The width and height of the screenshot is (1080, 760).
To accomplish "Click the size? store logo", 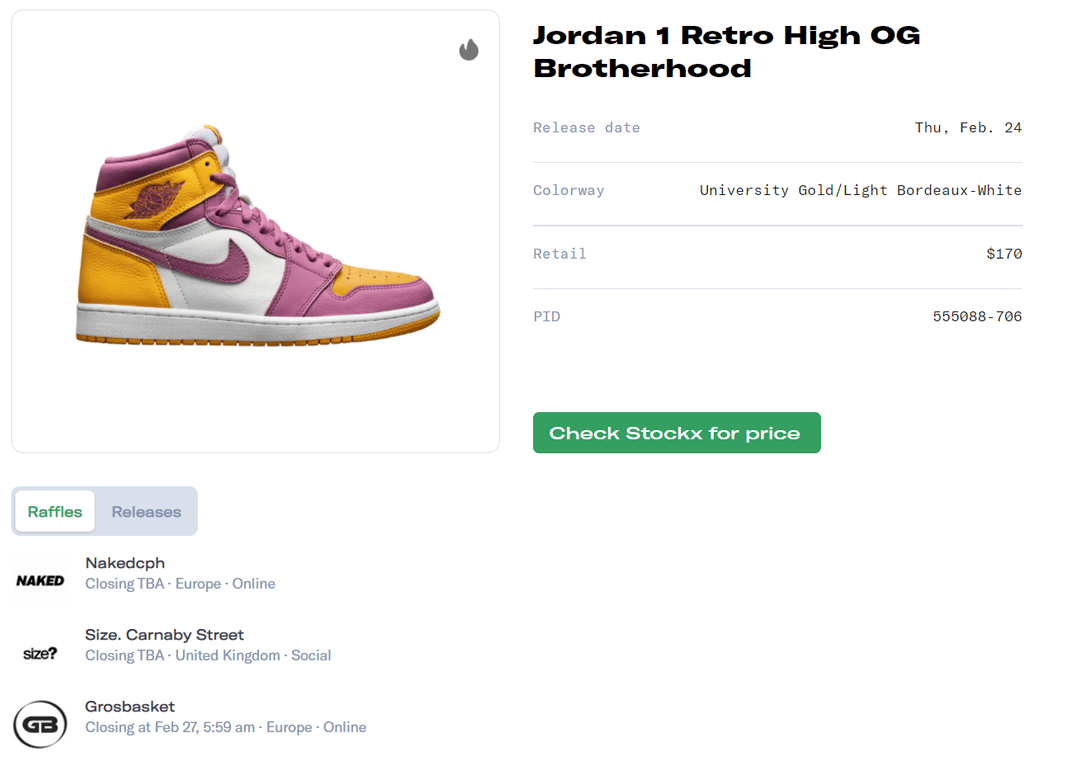I will pyautogui.click(x=40, y=653).
